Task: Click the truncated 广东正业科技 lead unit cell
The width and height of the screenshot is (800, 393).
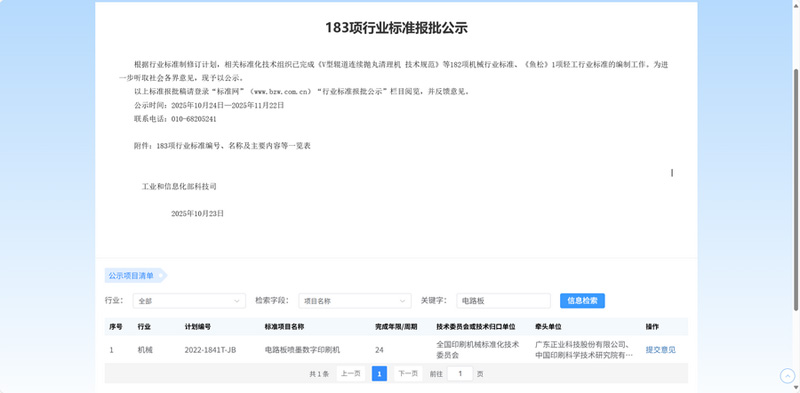Action: (585, 350)
